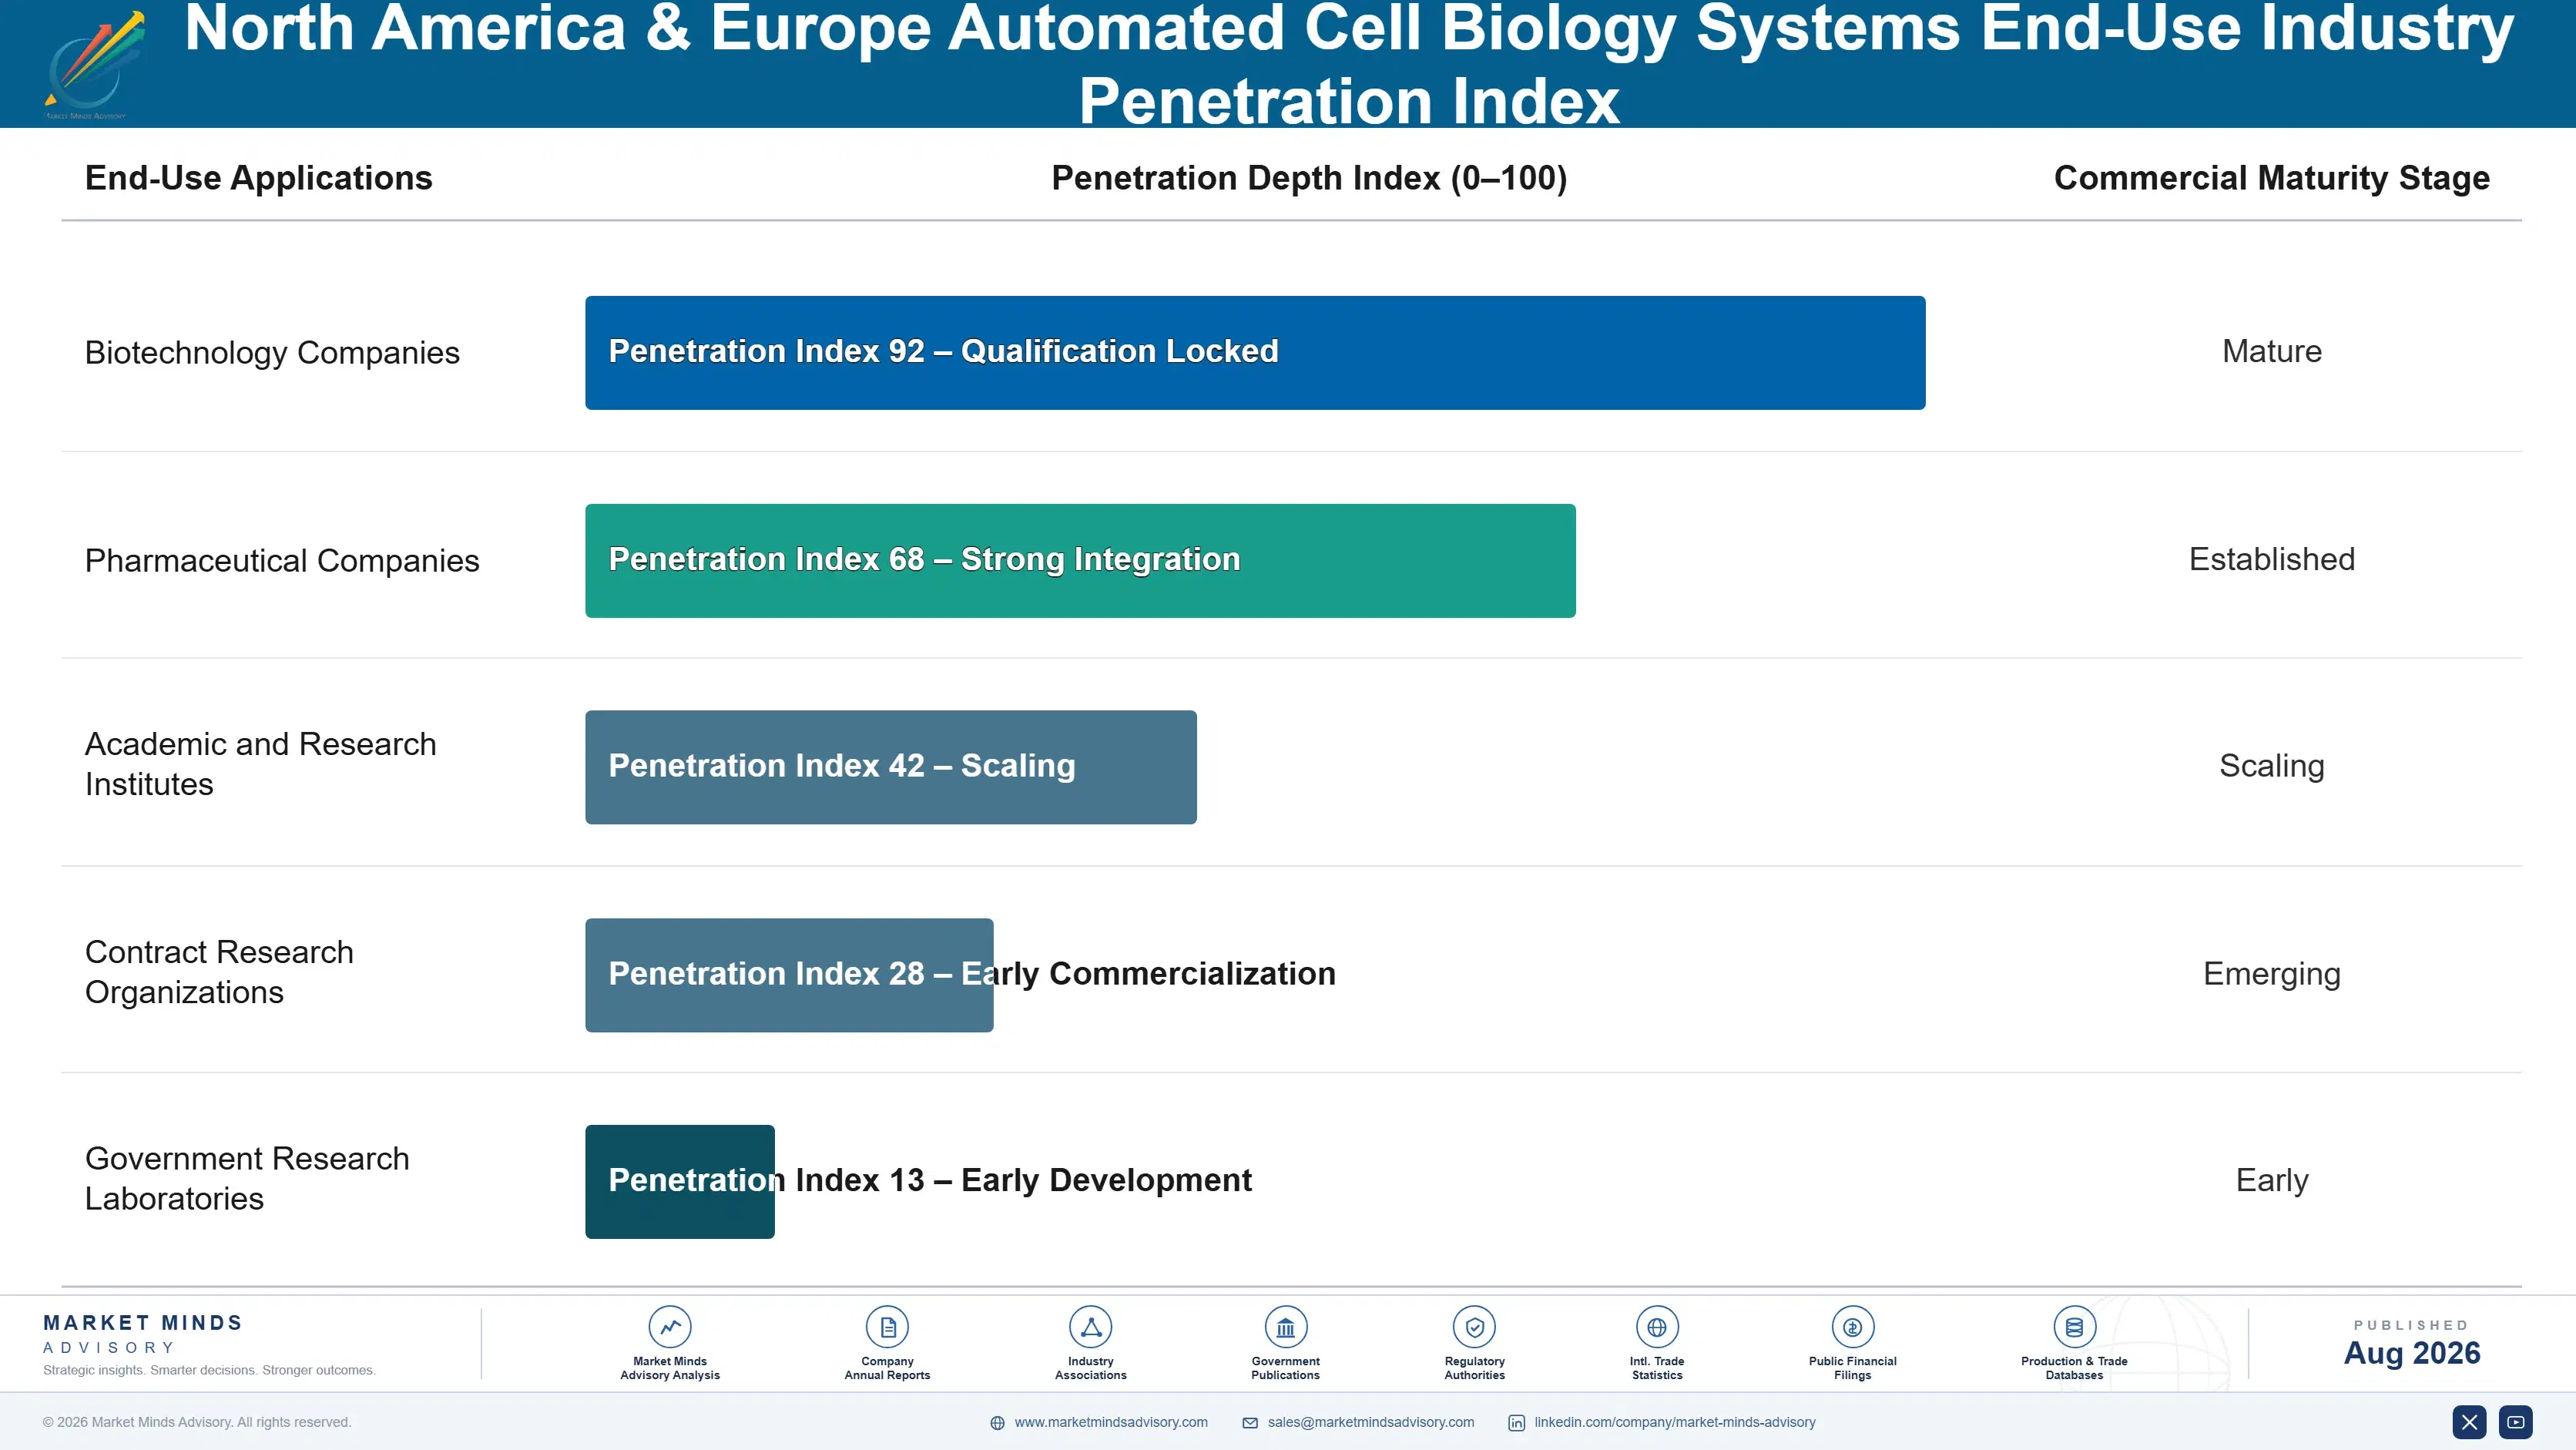Click Government Research Laboratories label
Image resolution: width=2576 pixels, height=1450 pixels.
click(x=247, y=1178)
